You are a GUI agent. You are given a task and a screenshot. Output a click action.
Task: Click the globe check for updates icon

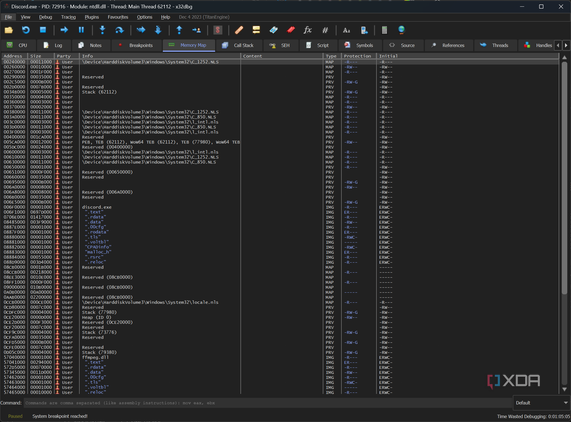401,30
